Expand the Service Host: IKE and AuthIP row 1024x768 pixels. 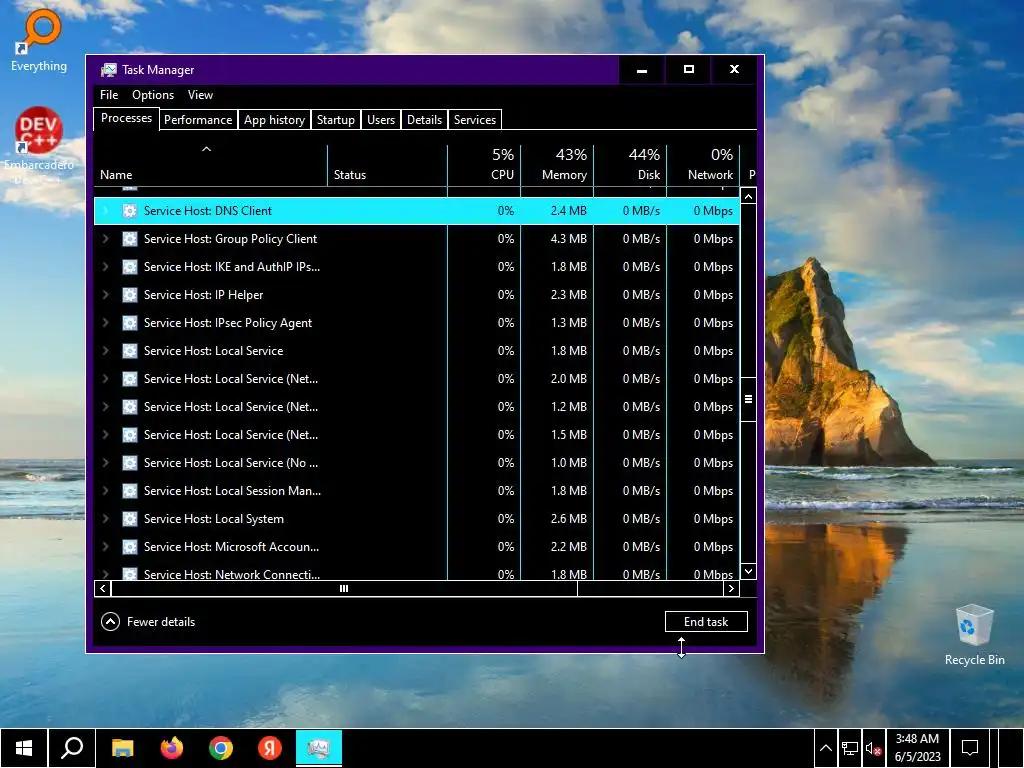(105, 267)
